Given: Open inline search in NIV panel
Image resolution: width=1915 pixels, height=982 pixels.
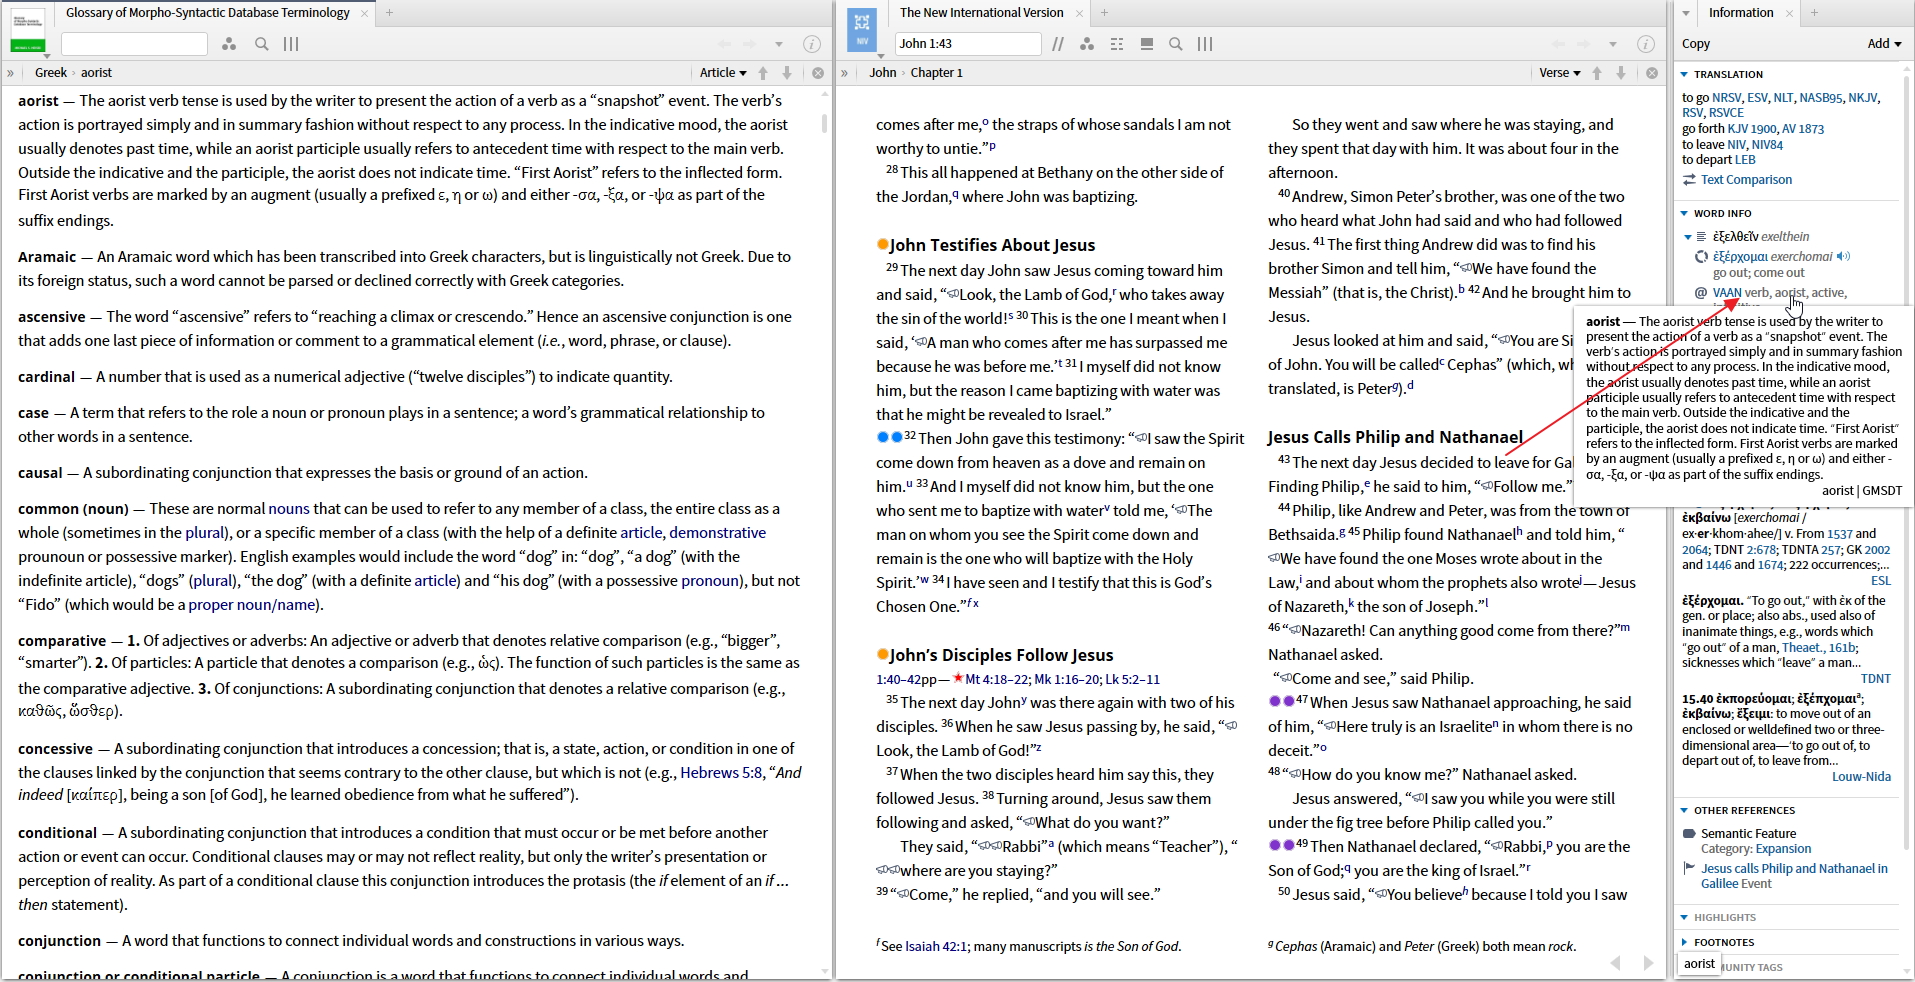Looking at the screenshot, I should click(x=1176, y=44).
